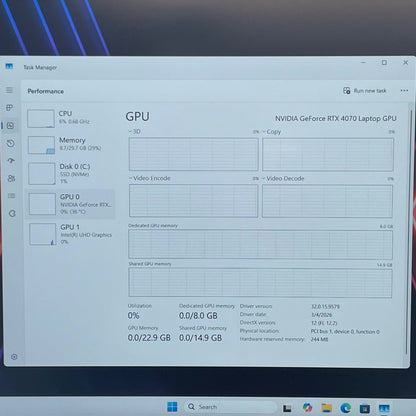This screenshot has width=416, height=416.
Task: Click the CPU mini graph thumbnail
Action: 41,118
